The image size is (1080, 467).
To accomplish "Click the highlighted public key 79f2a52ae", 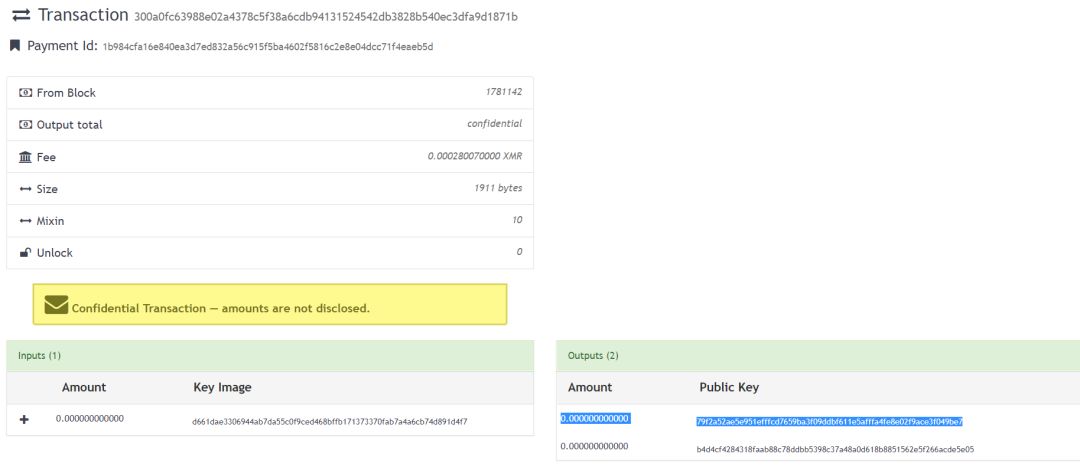I will 829,422.
